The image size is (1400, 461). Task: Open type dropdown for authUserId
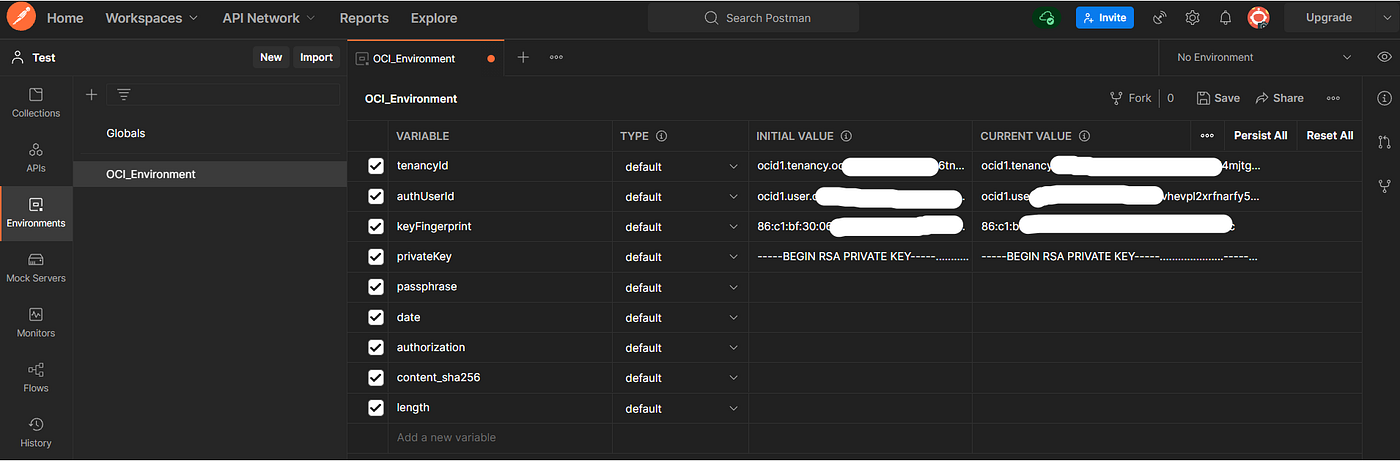pos(681,196)
